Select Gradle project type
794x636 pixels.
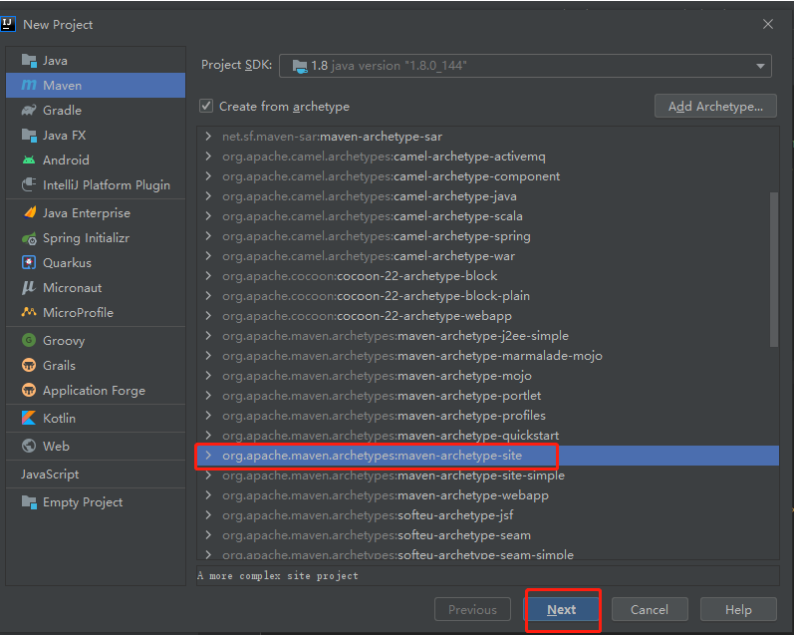point(95,110)
